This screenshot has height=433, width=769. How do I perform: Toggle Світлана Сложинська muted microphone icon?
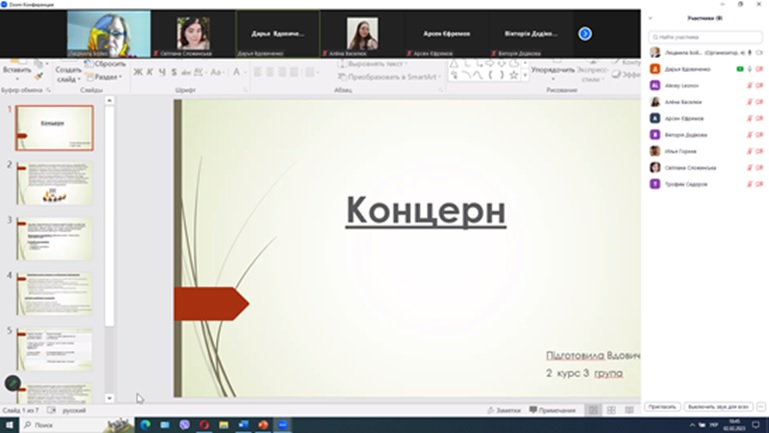coord(750,168)
